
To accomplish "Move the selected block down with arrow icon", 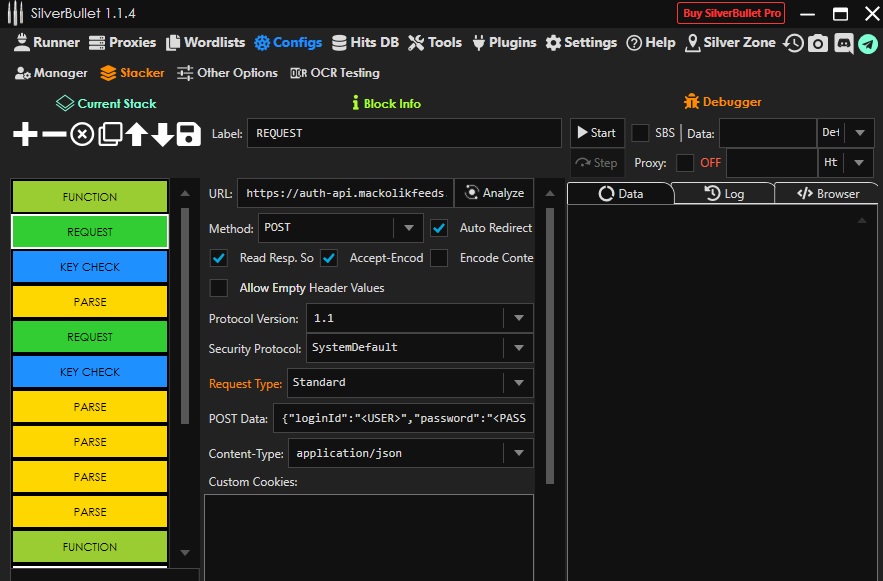I will [x=162, y=134].
